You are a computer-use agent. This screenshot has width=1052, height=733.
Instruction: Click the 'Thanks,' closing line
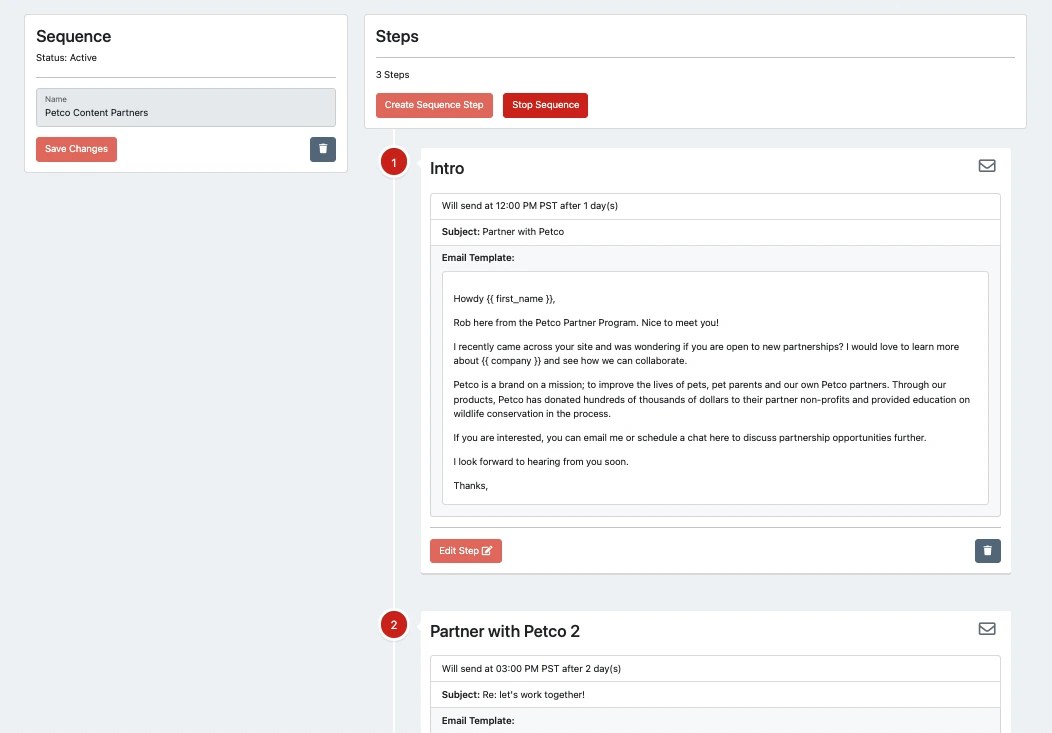point(470,486)
